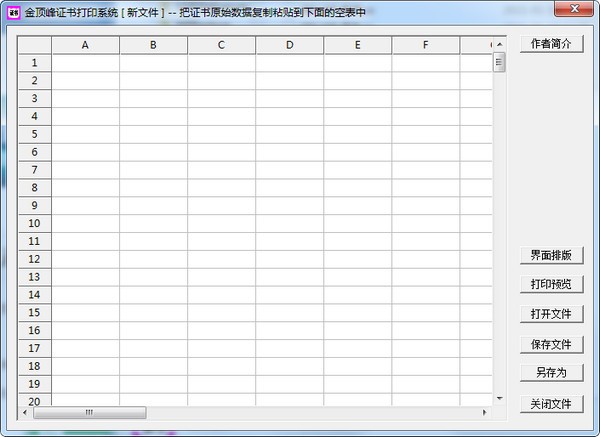Select row header 15
This screenshot has width=600, height=437.
(35, 313)
